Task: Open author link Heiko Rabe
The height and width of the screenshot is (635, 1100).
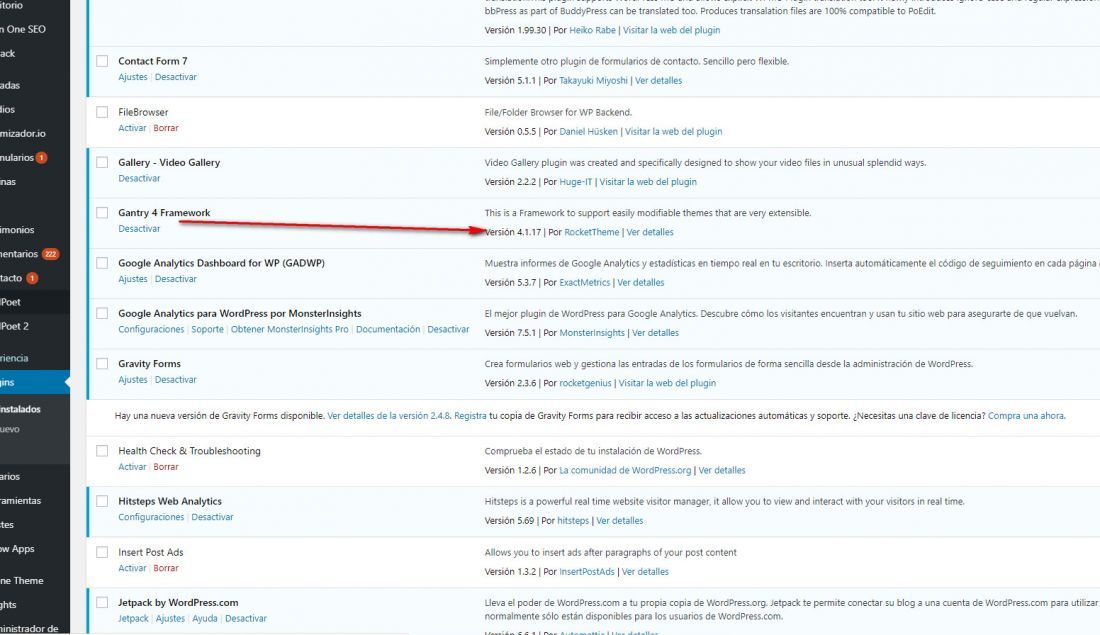Action: (592, 30)
